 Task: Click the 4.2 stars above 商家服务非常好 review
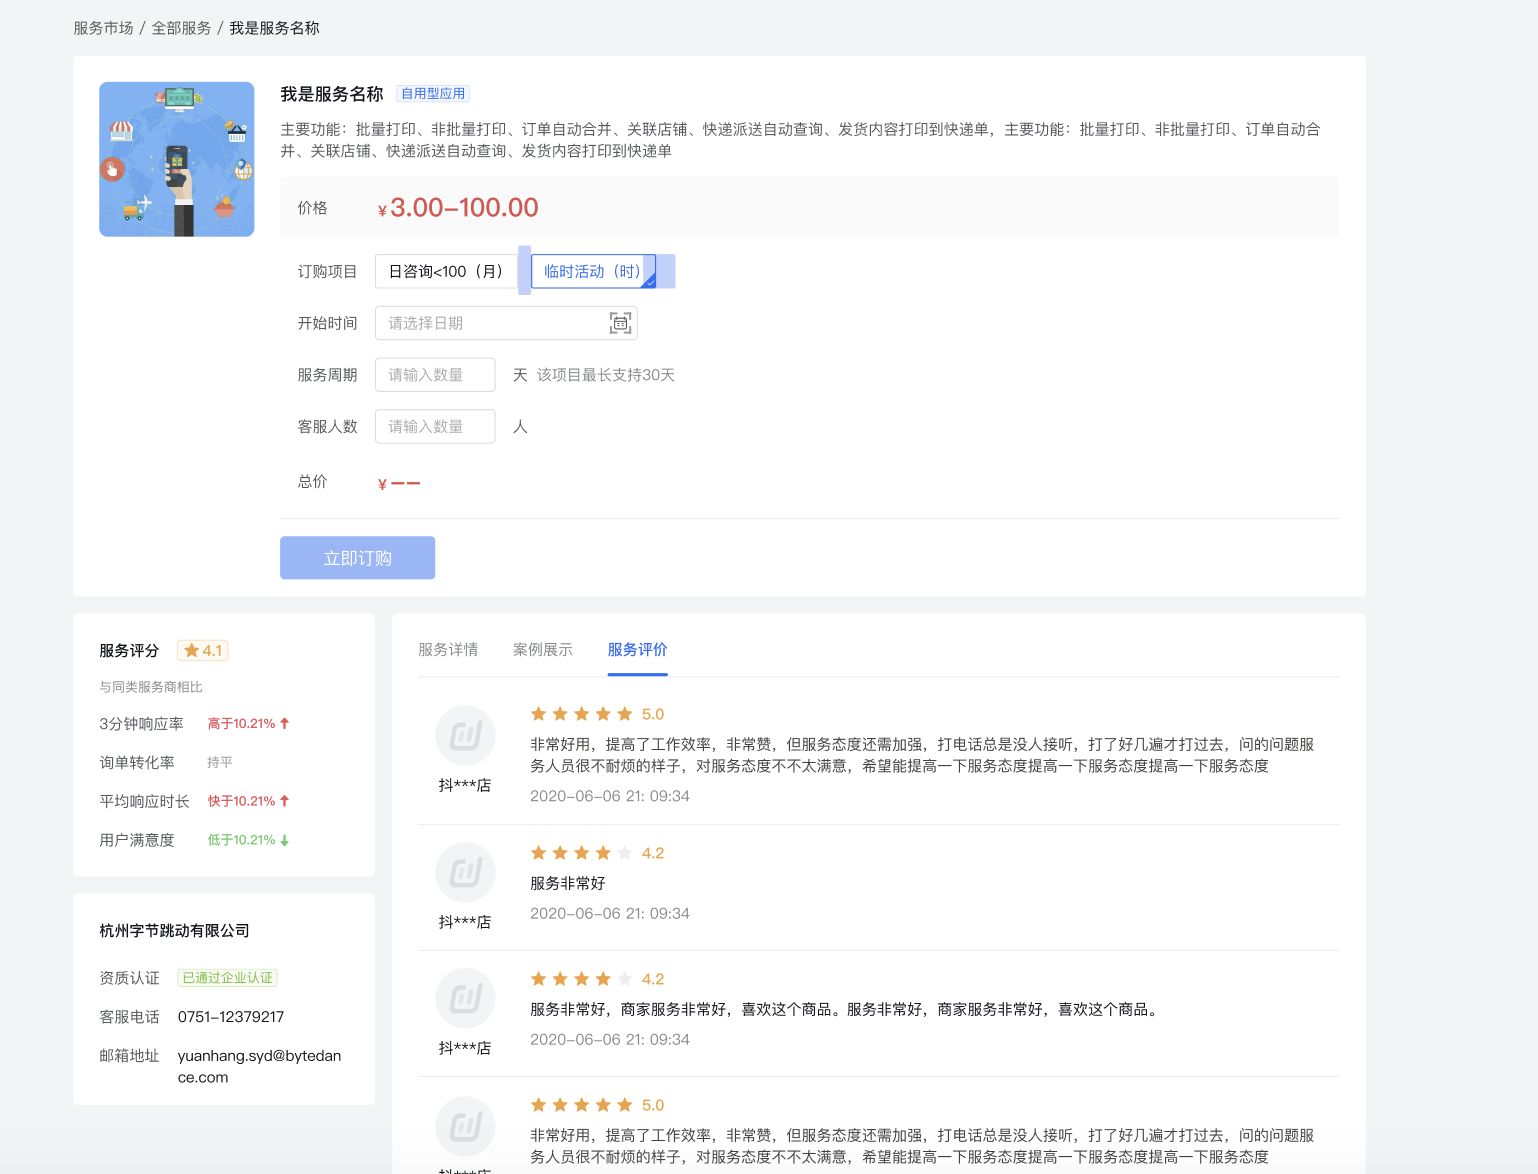click(597, 979)
